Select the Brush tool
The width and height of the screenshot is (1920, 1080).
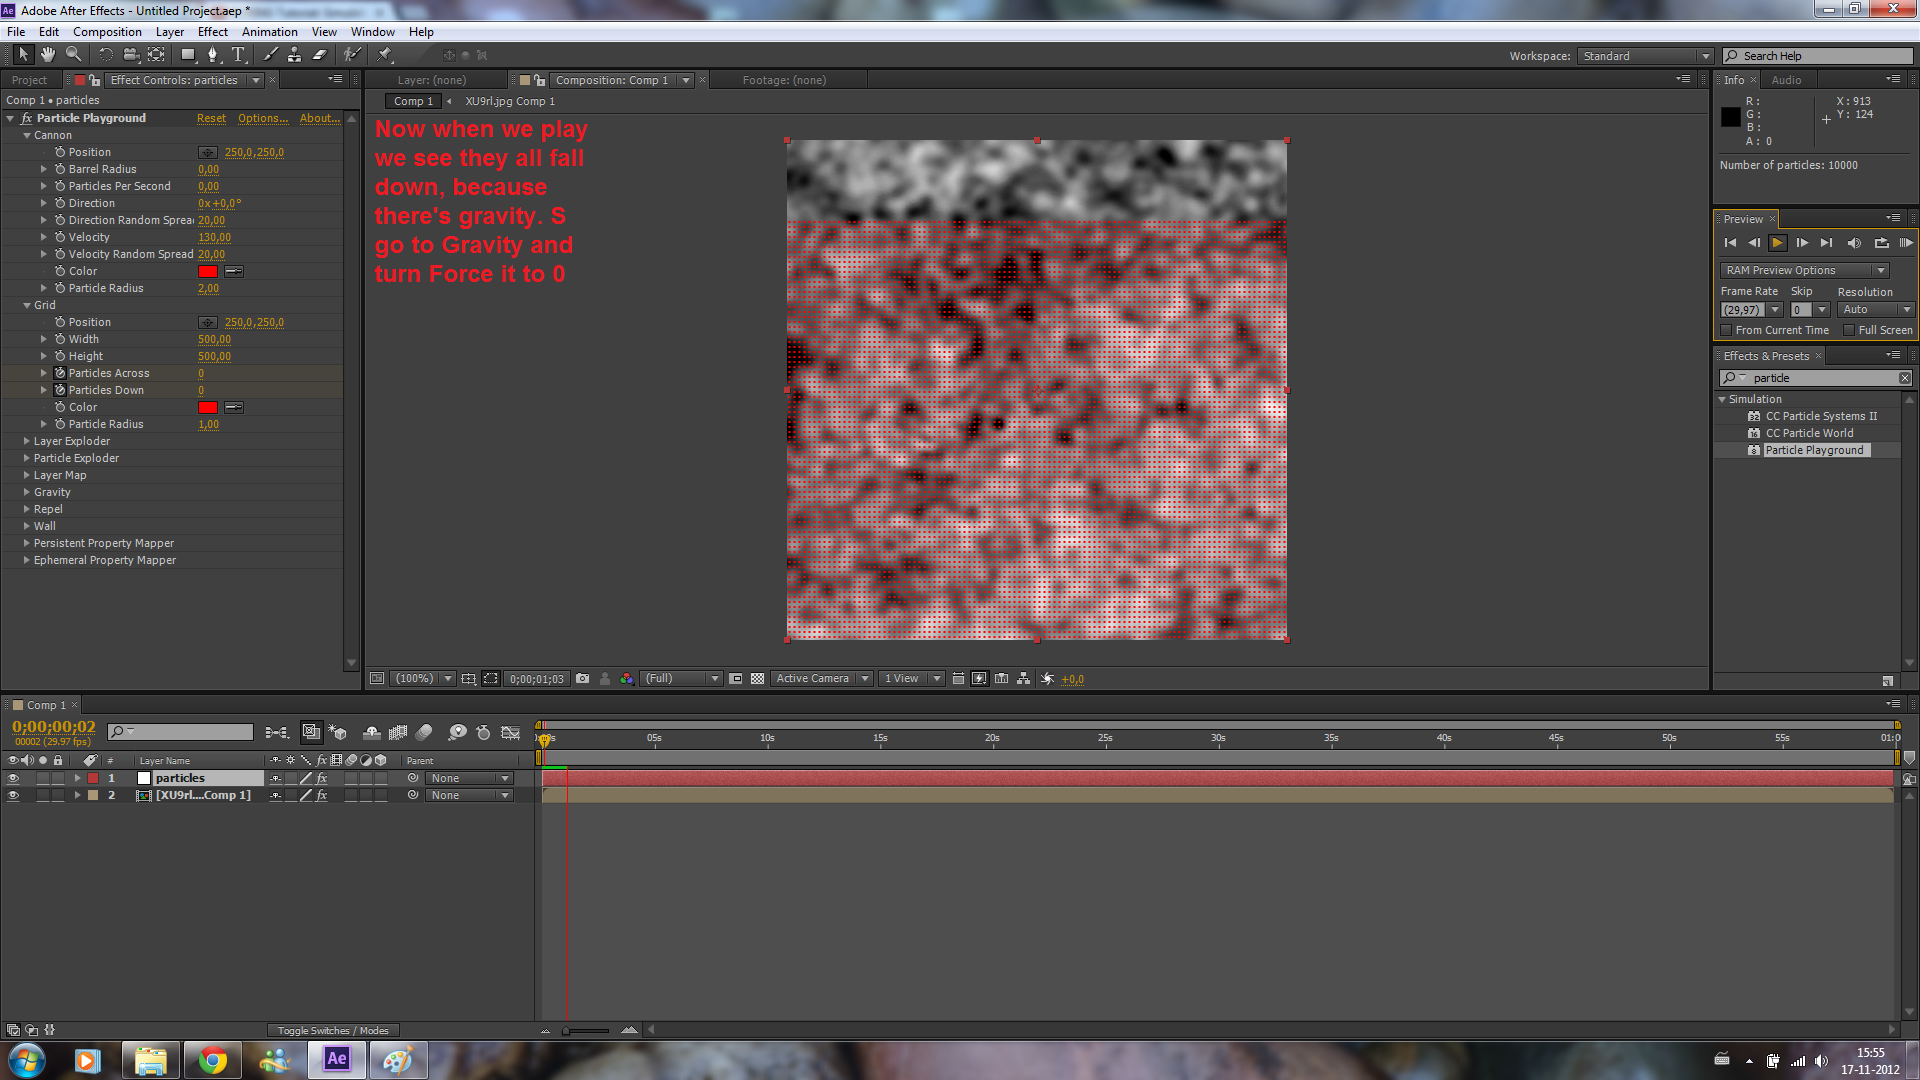click(270, 55)
